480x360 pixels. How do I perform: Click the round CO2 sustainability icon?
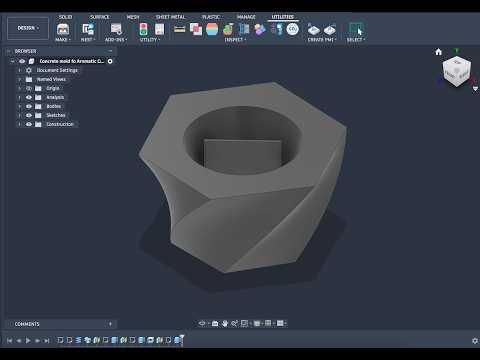[292, 29]
